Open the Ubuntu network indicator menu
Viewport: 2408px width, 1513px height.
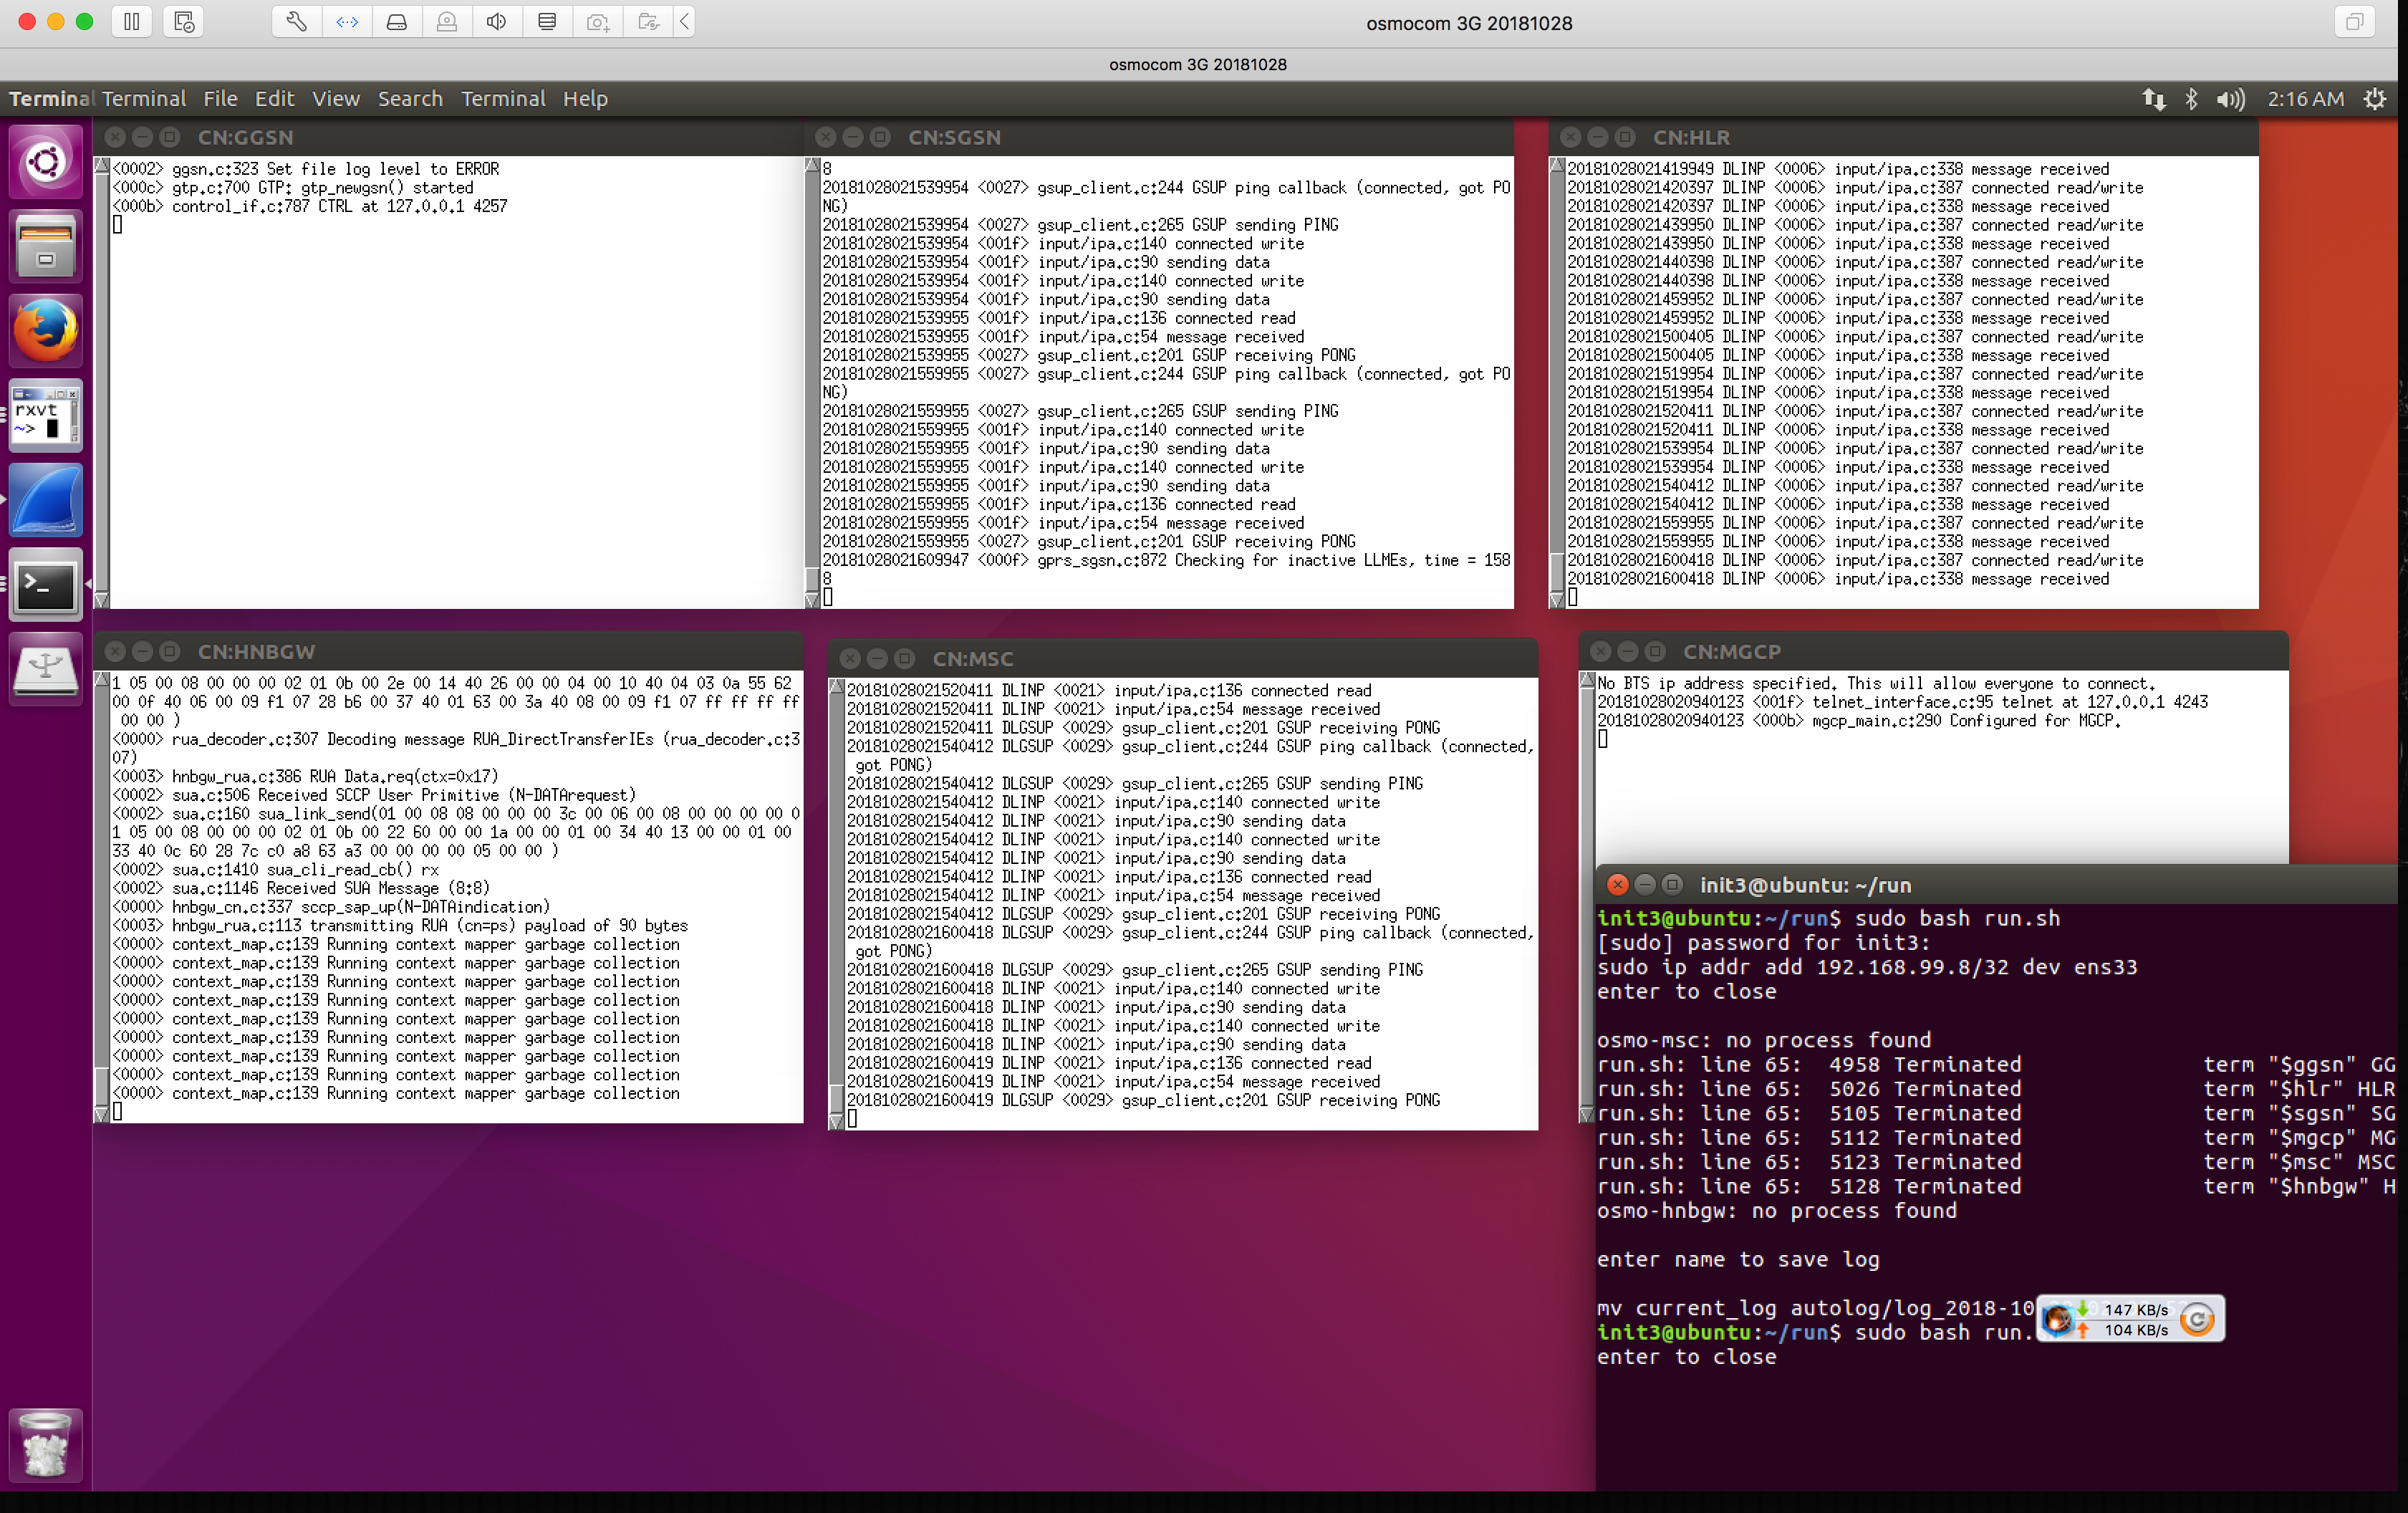point(2153,99)
